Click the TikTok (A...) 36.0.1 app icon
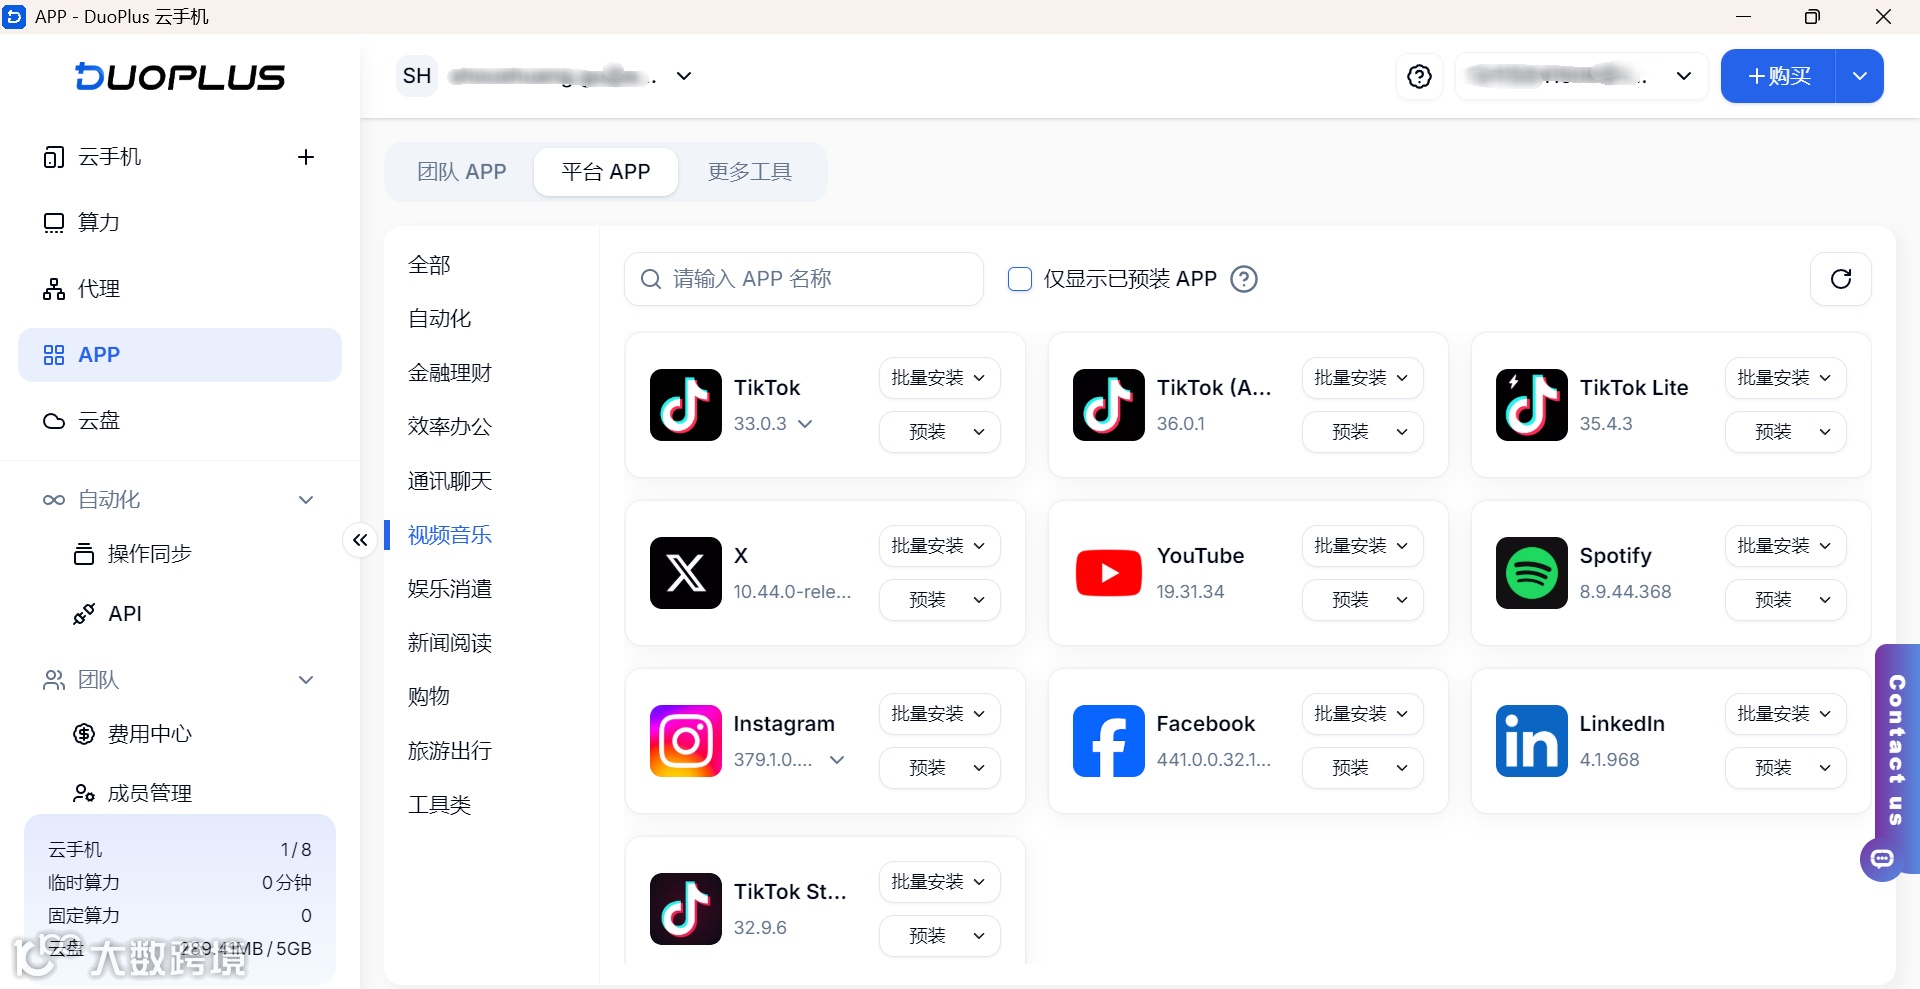1920x989 pixels. [1109, 405]
